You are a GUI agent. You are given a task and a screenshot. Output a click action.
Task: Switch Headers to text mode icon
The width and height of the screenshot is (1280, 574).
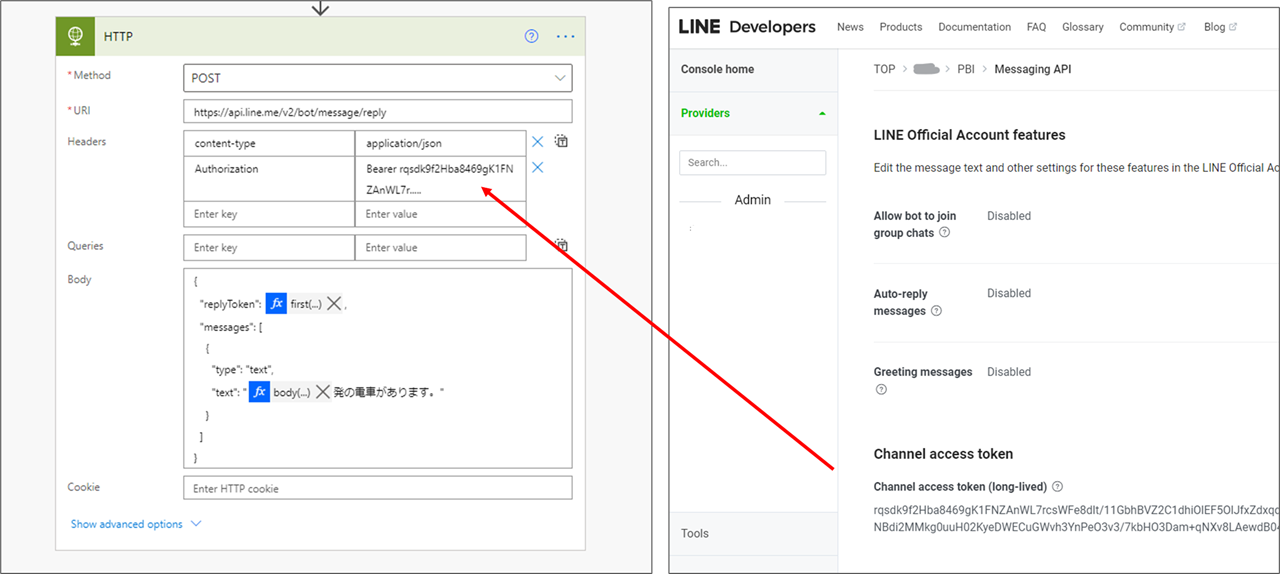click(x=562, y=142)
